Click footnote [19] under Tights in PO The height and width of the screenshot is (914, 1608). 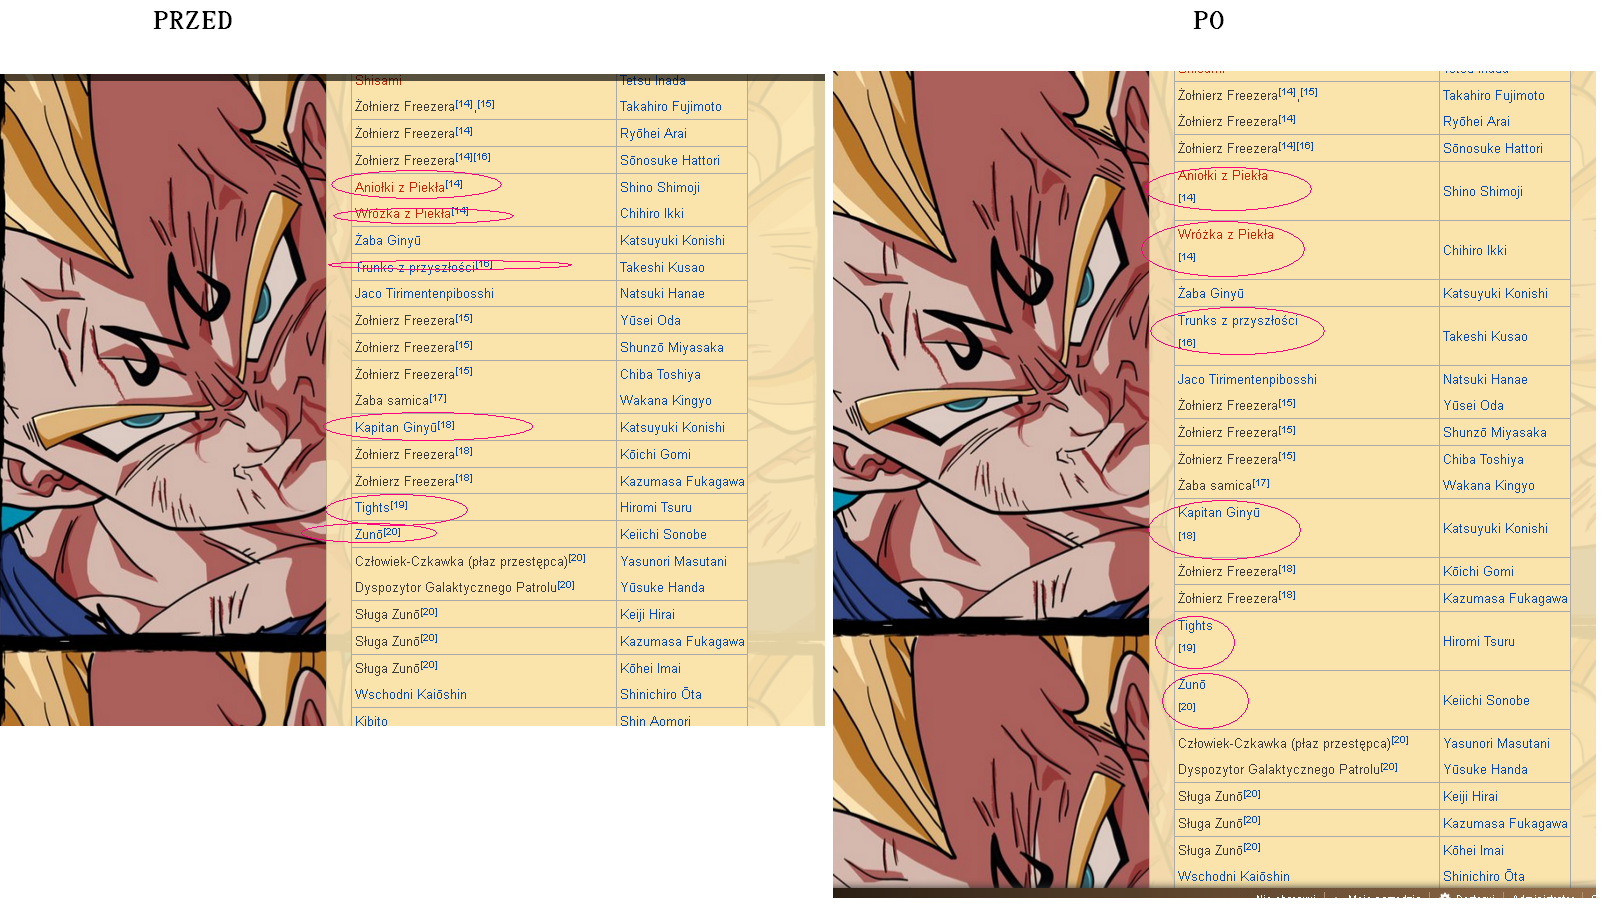click(x=1186, y=648)
